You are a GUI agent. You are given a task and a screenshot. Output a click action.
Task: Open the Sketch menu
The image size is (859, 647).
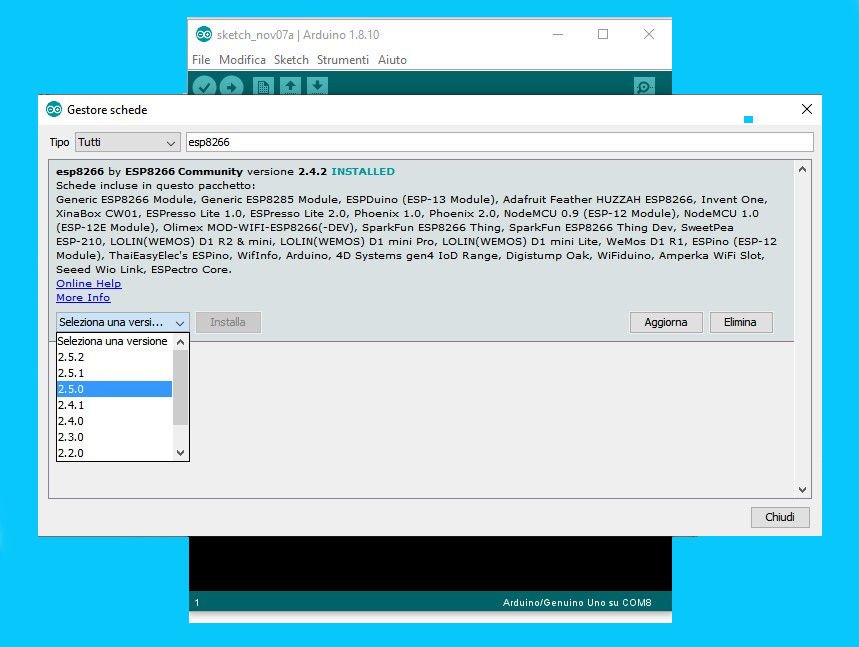point(291,60)
